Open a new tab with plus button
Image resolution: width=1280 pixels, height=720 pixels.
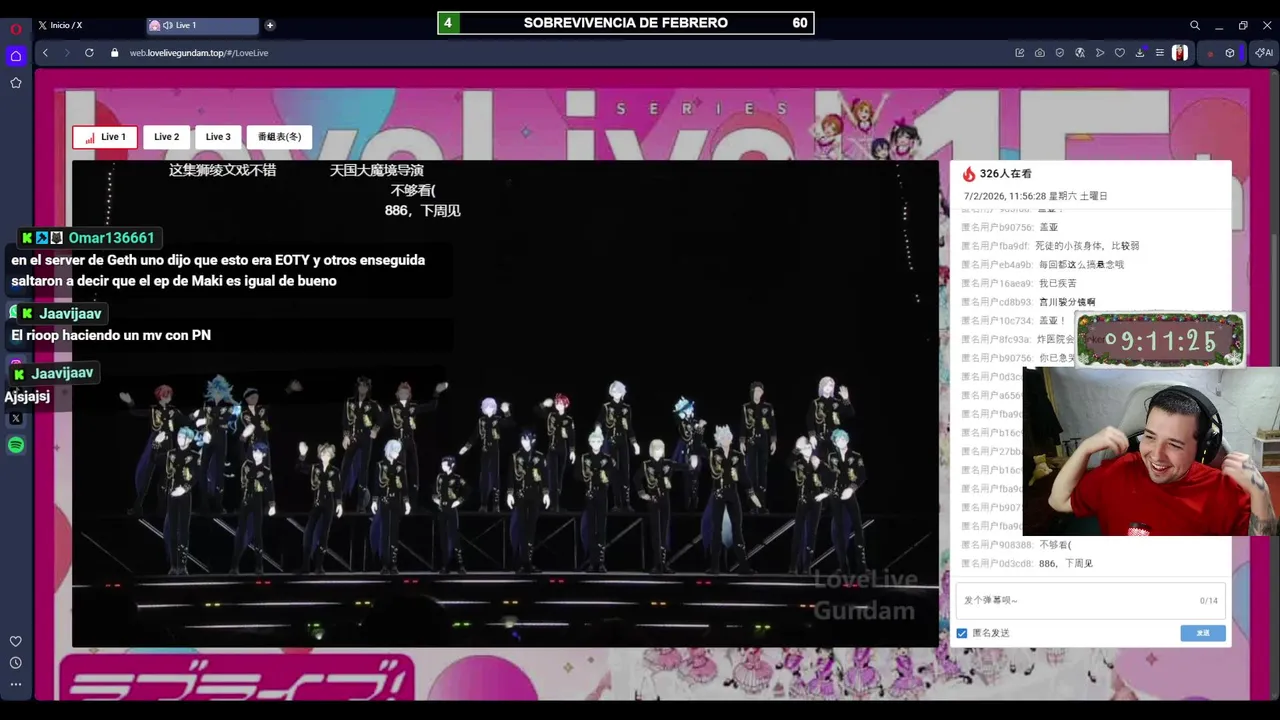pyautogui.click(x=270, y=25)
